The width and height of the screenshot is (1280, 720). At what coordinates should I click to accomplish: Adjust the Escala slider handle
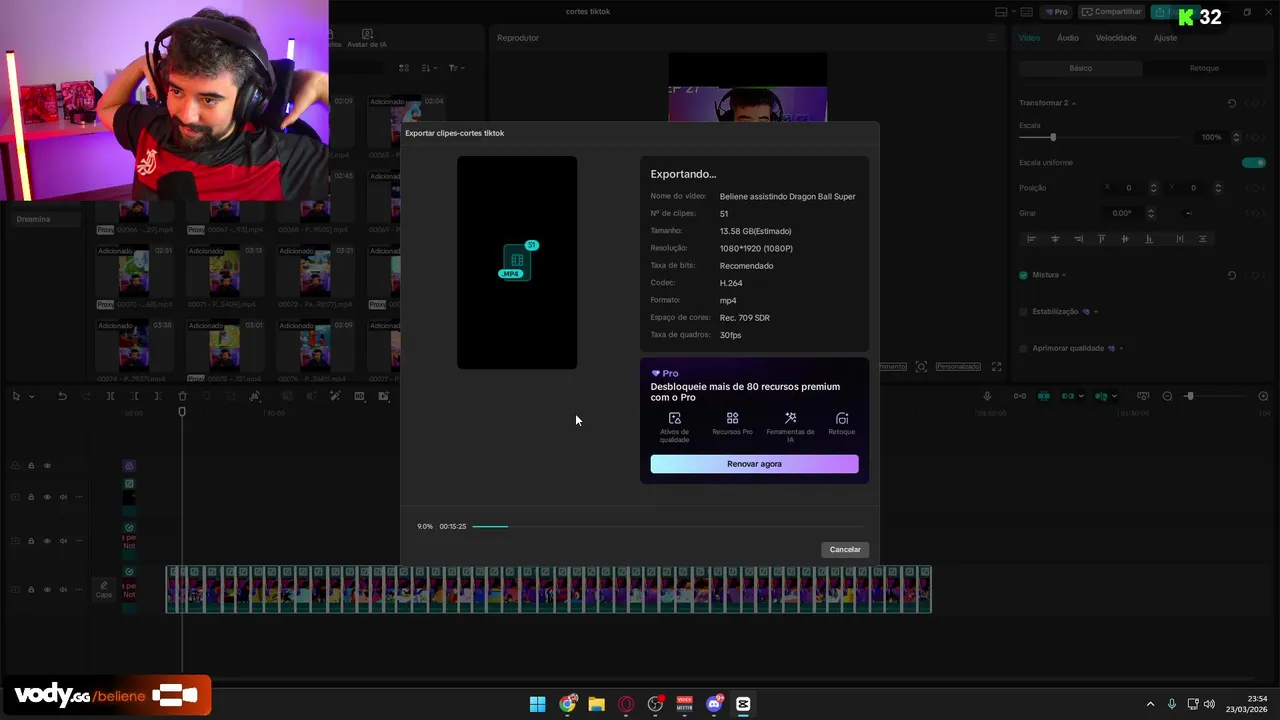click(1053, 137)
